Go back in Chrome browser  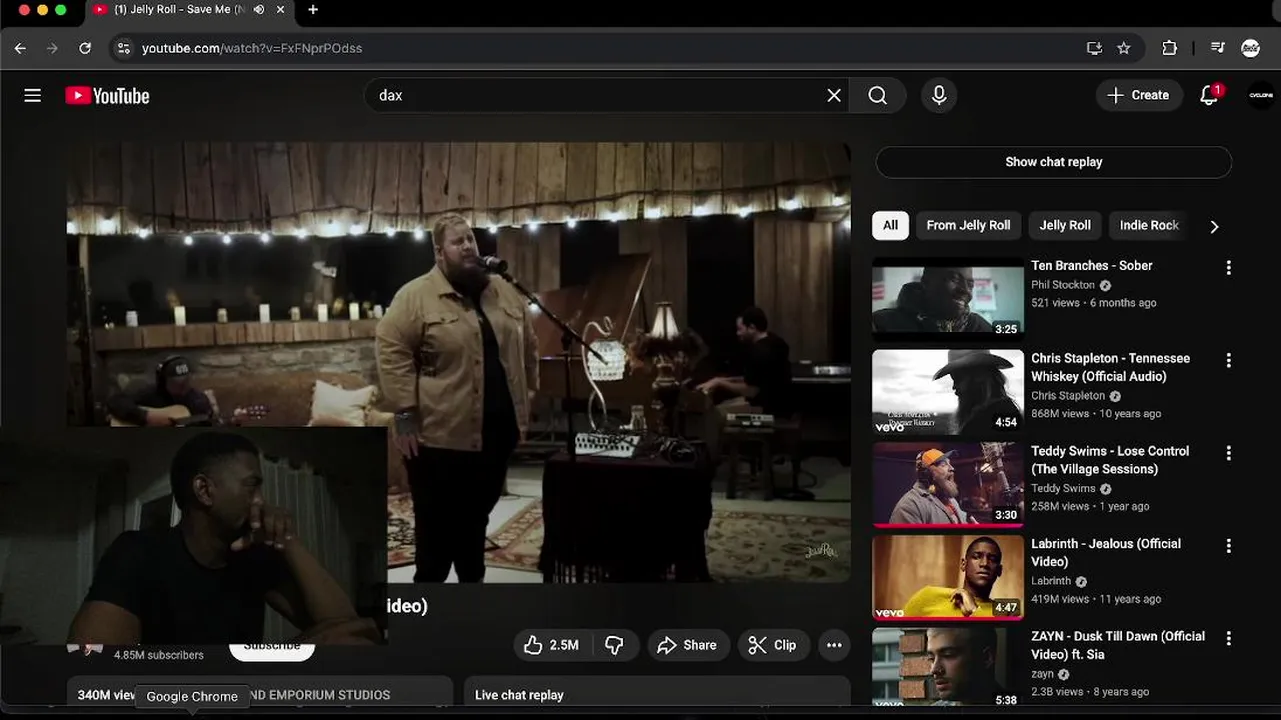coord(20,48)
